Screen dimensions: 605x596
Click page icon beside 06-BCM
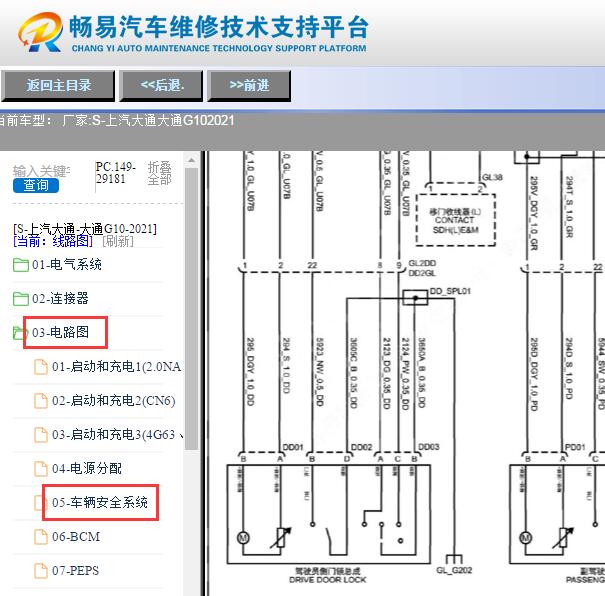pos(41,537)
